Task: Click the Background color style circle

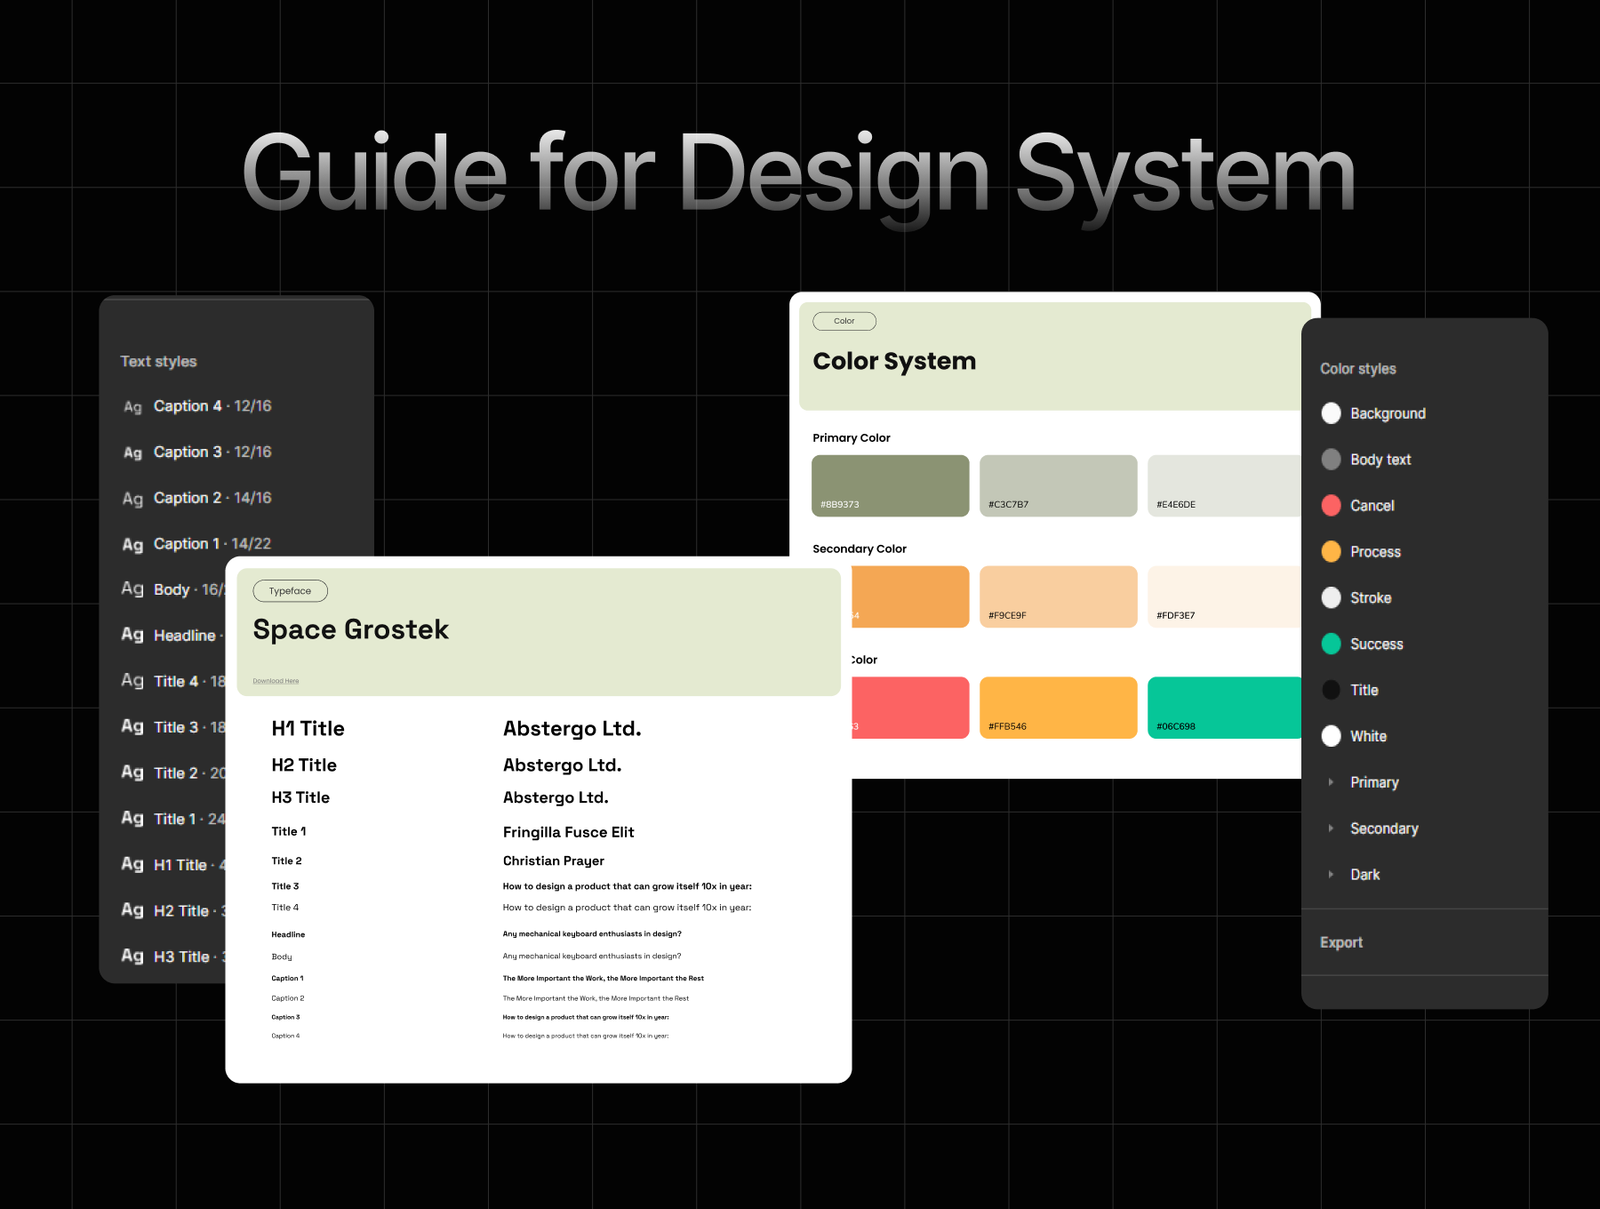Action: point(1331,413)
